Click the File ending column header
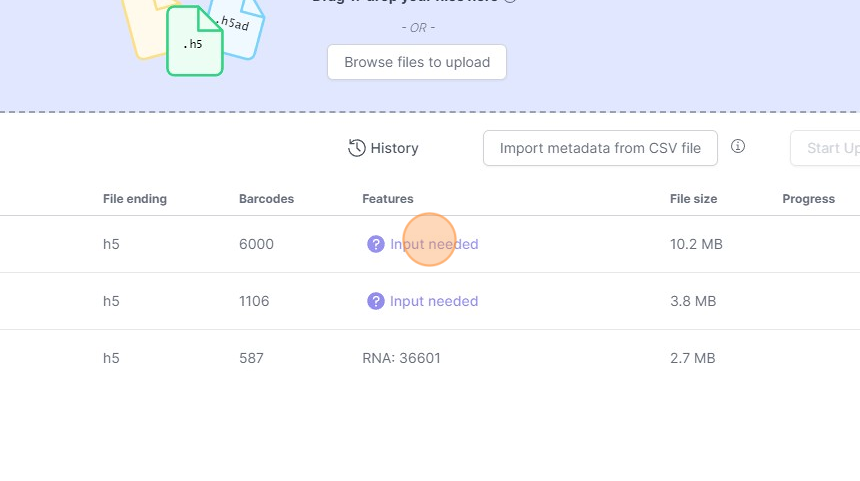The height and width of the screenshot is (481, 860). click(135, 199)
